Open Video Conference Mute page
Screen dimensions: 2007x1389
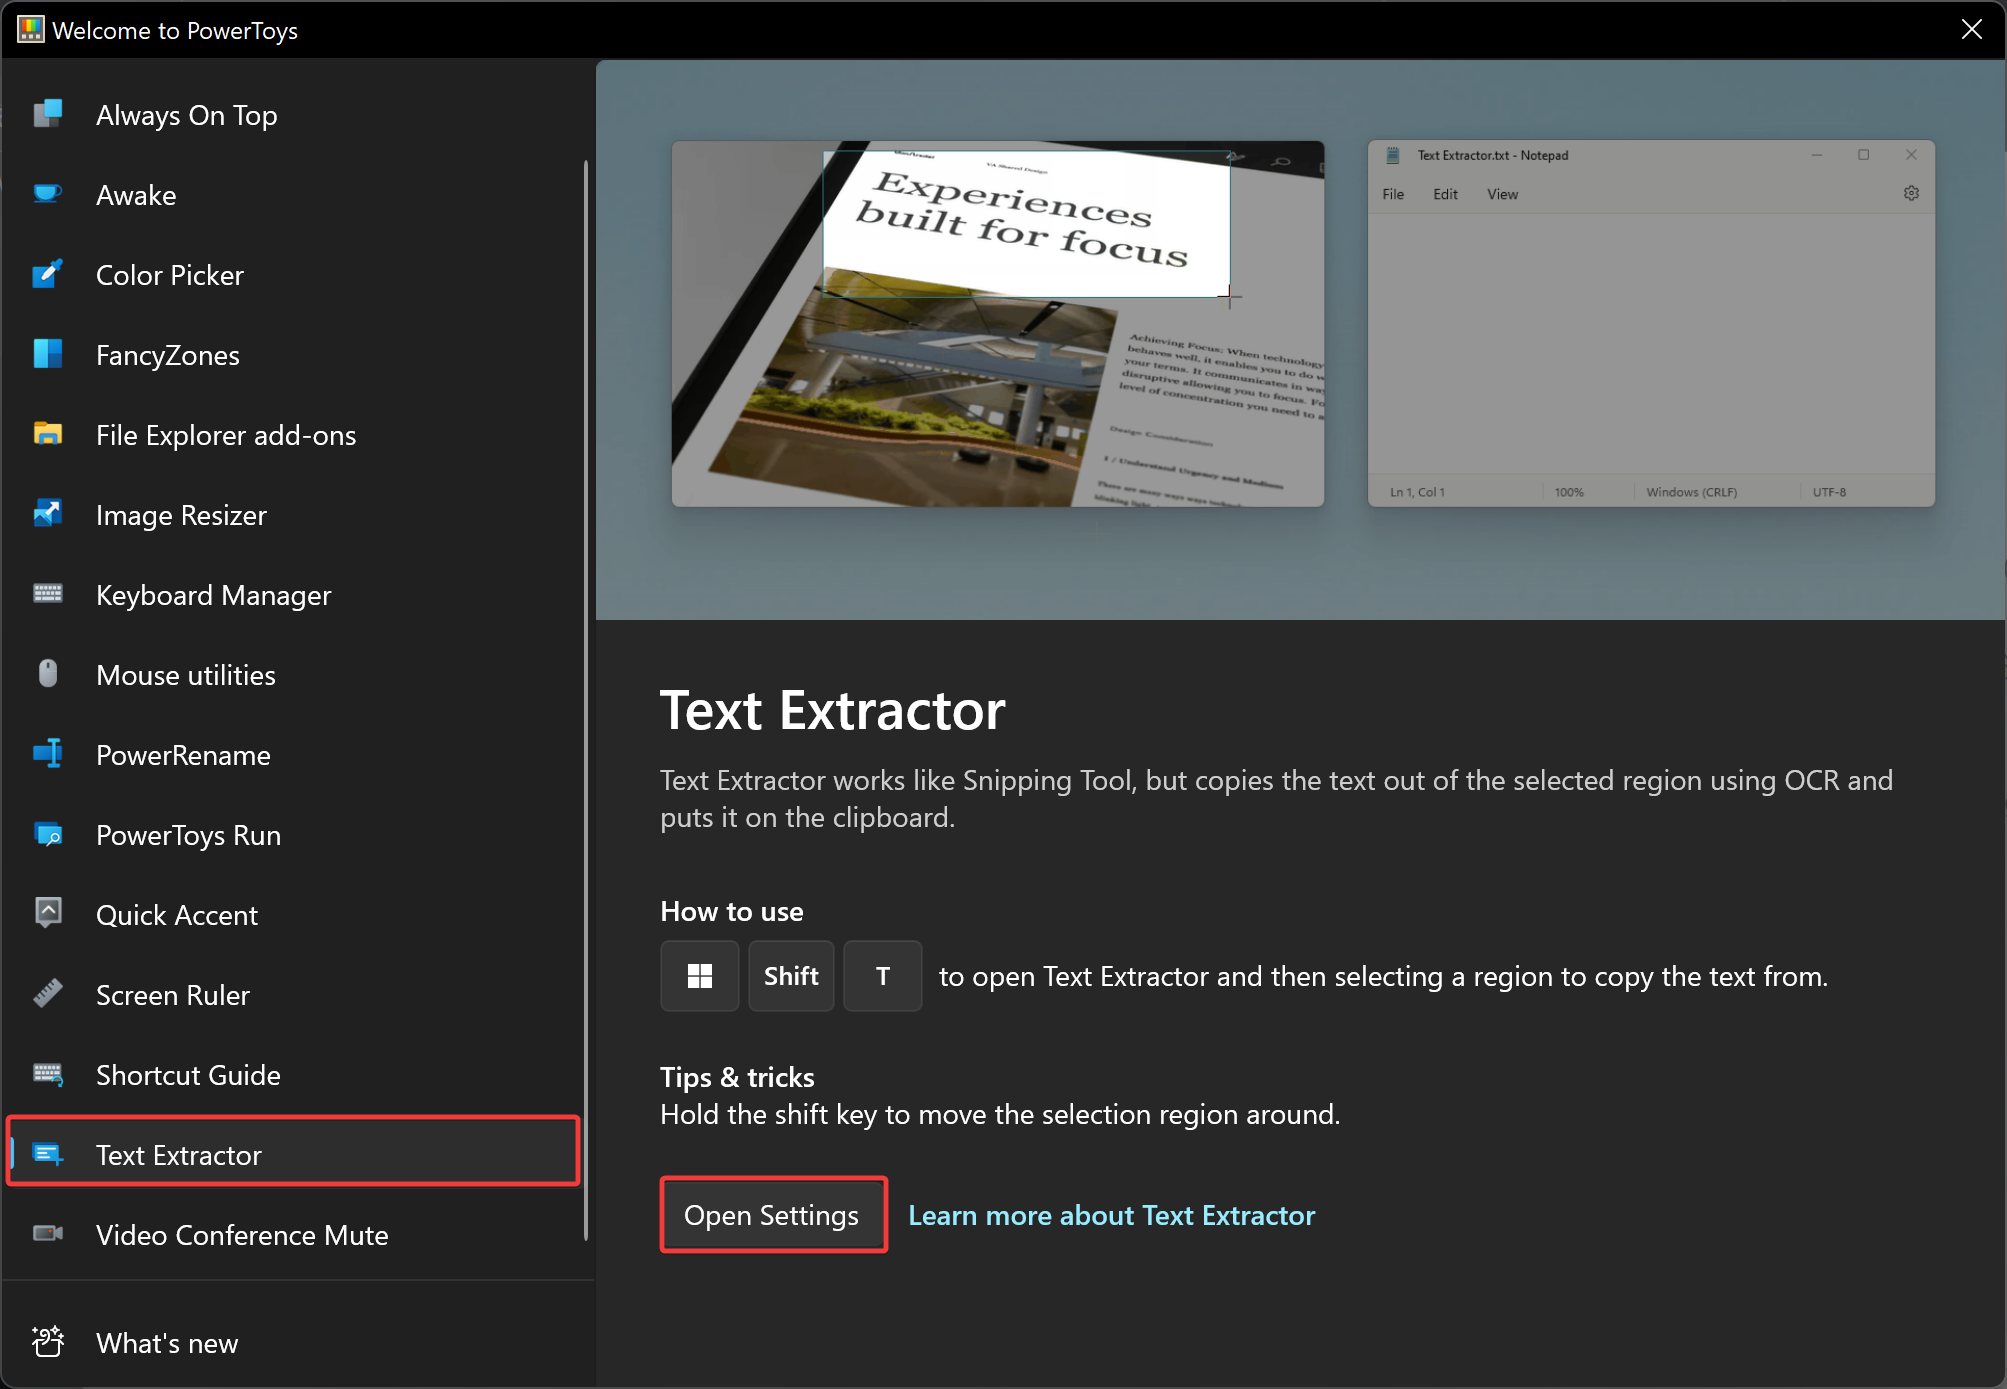292,1235
